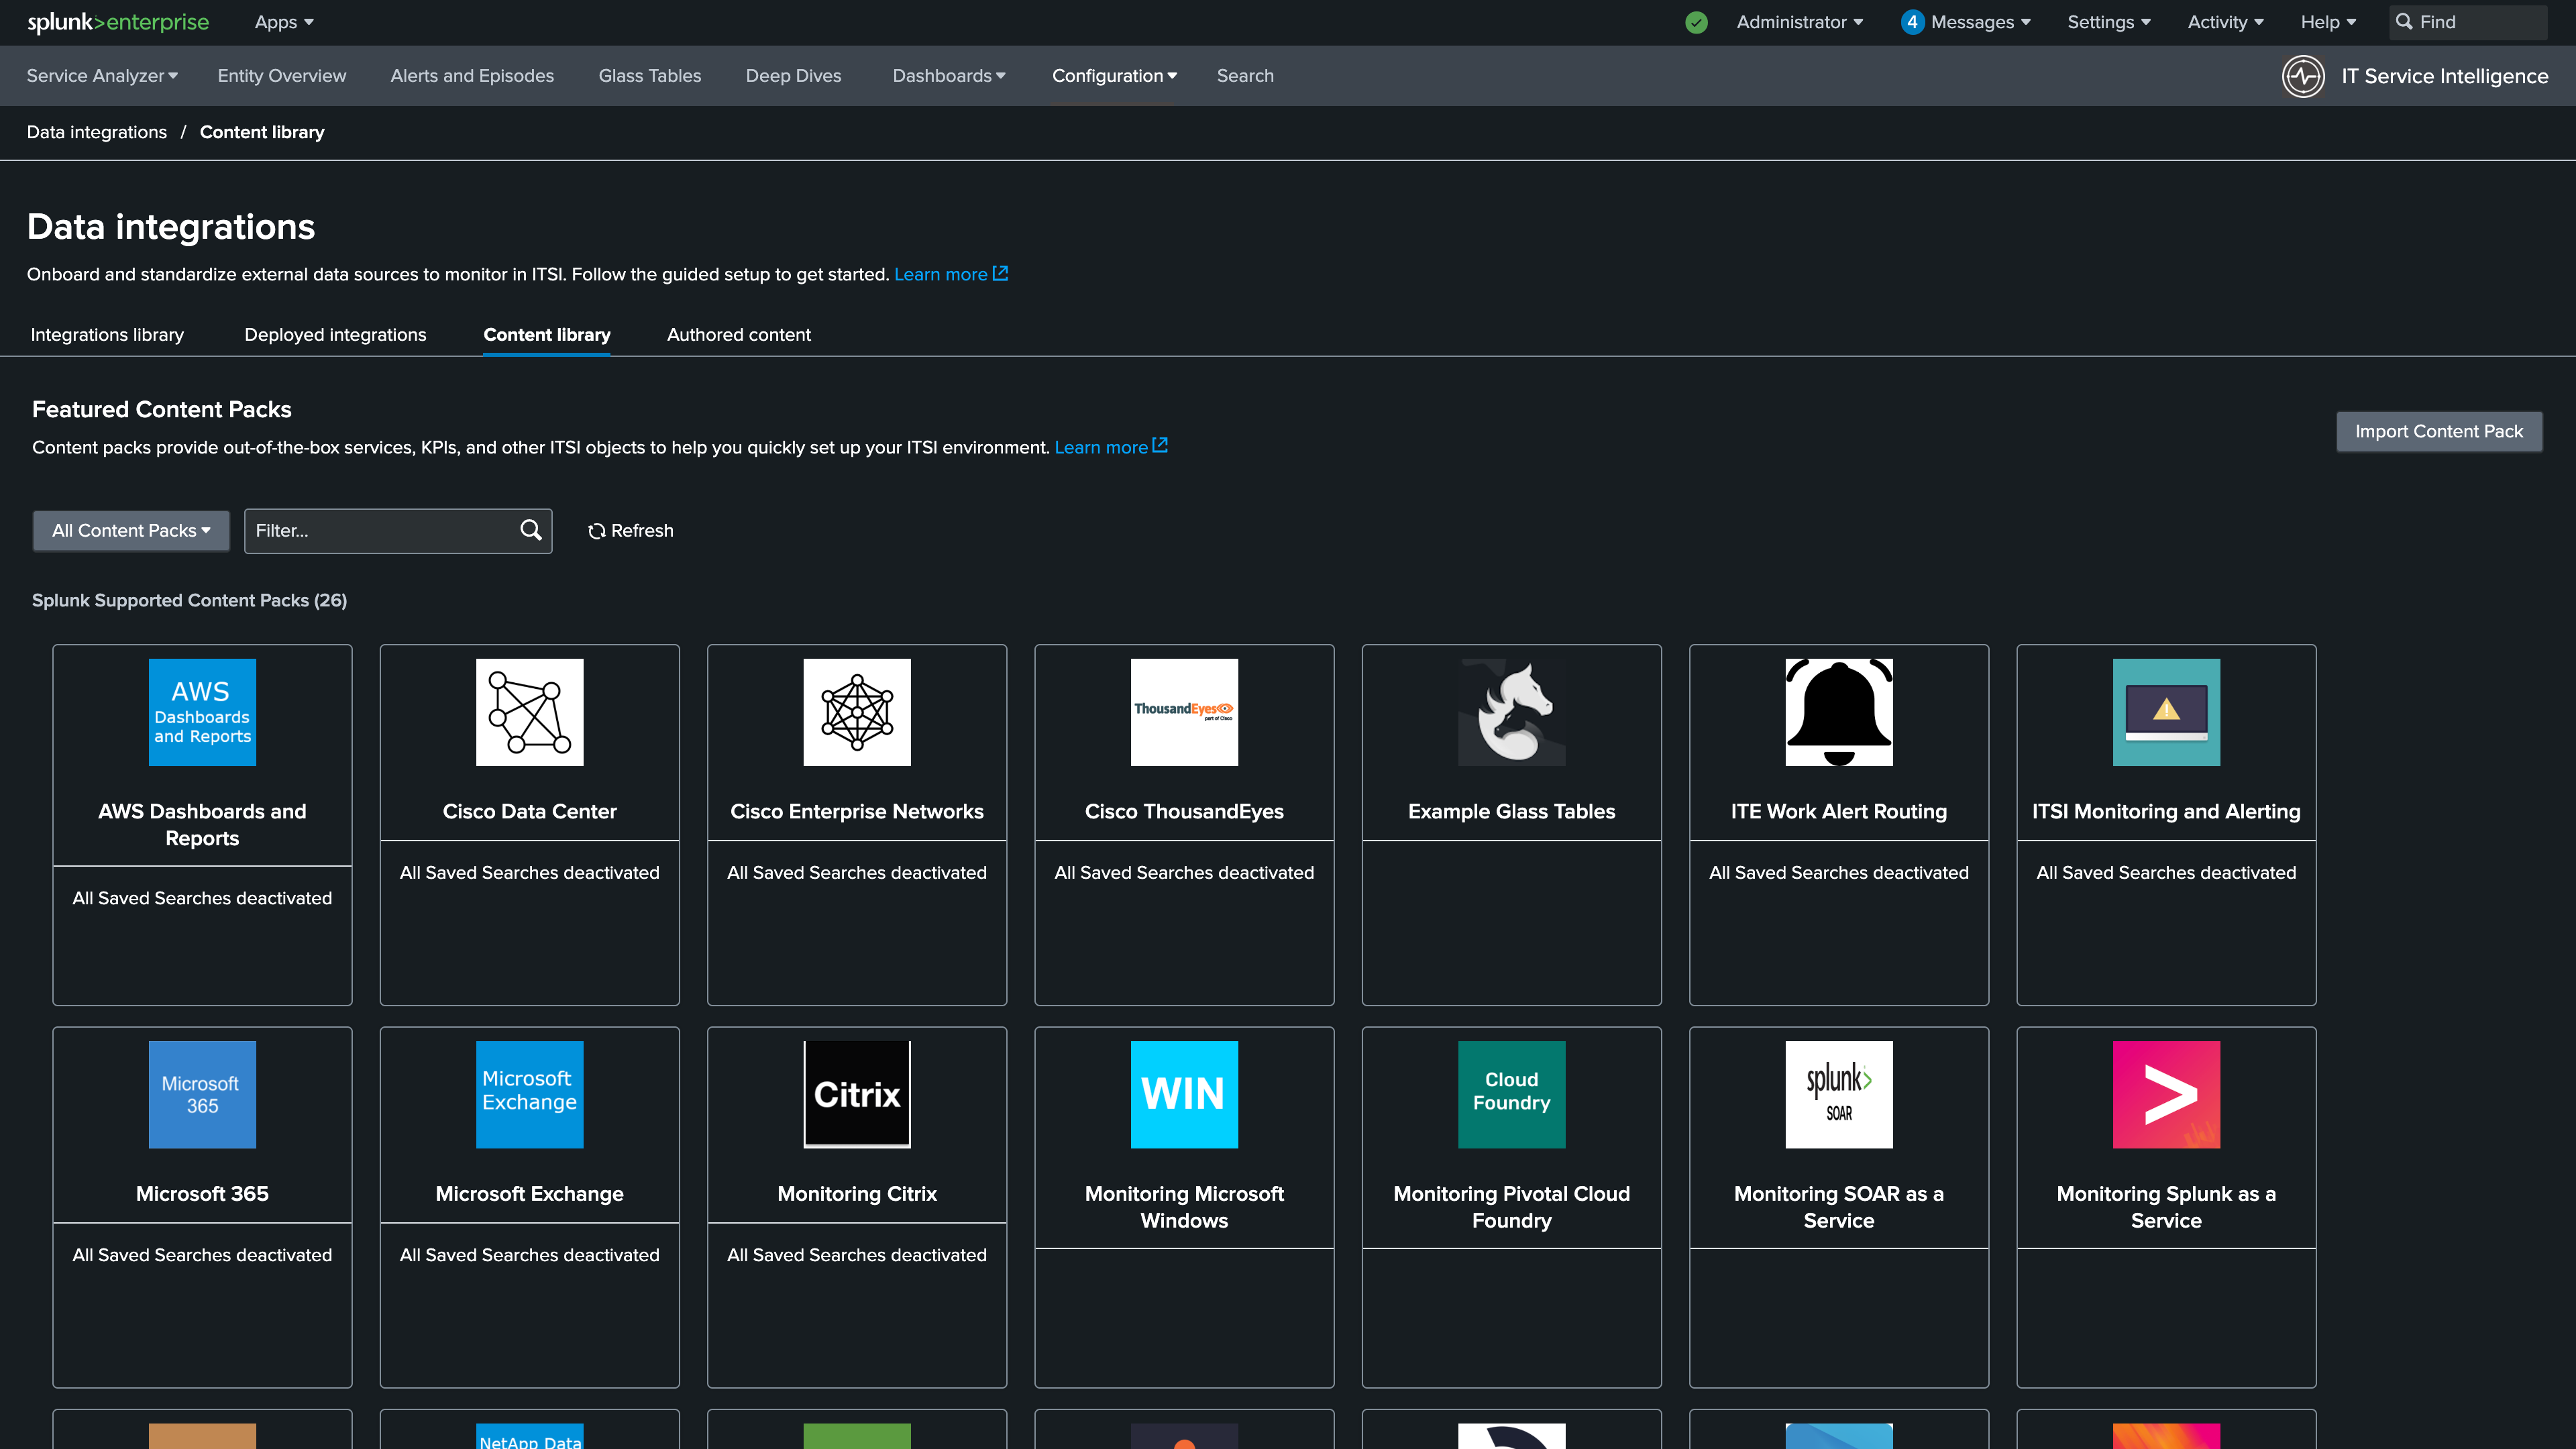Screen dimensions: 2576x1449
Task: Click the green system health check icon
Action: pos(1696,22)
